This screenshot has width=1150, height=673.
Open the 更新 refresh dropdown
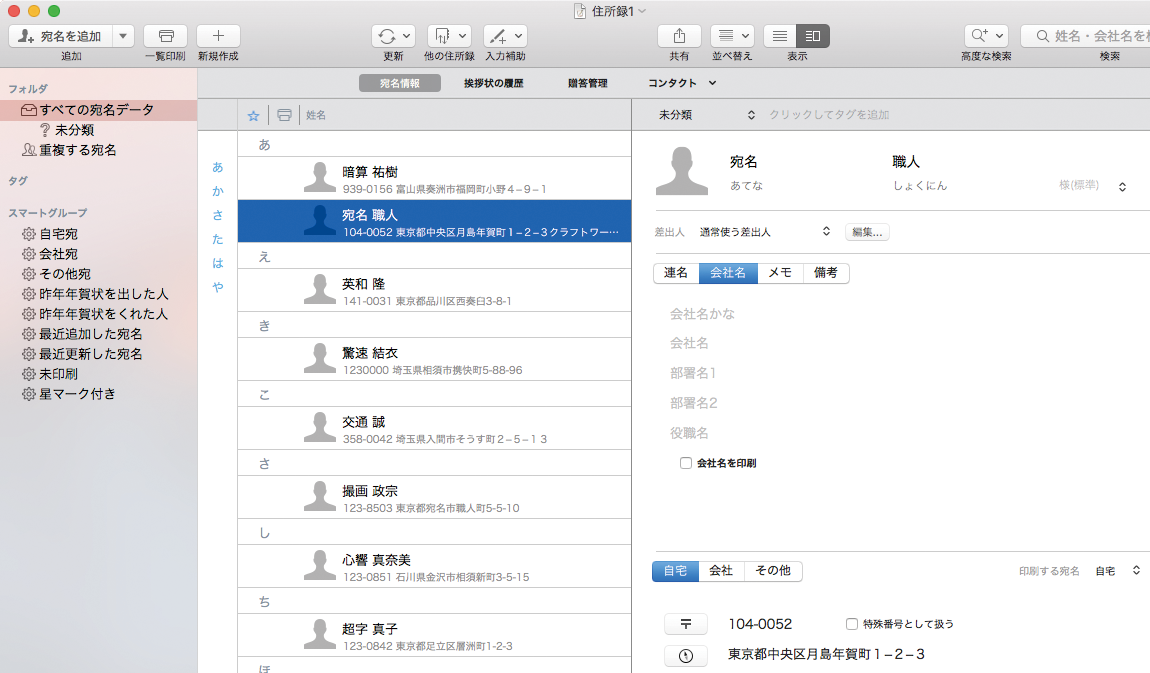(393, 36)
